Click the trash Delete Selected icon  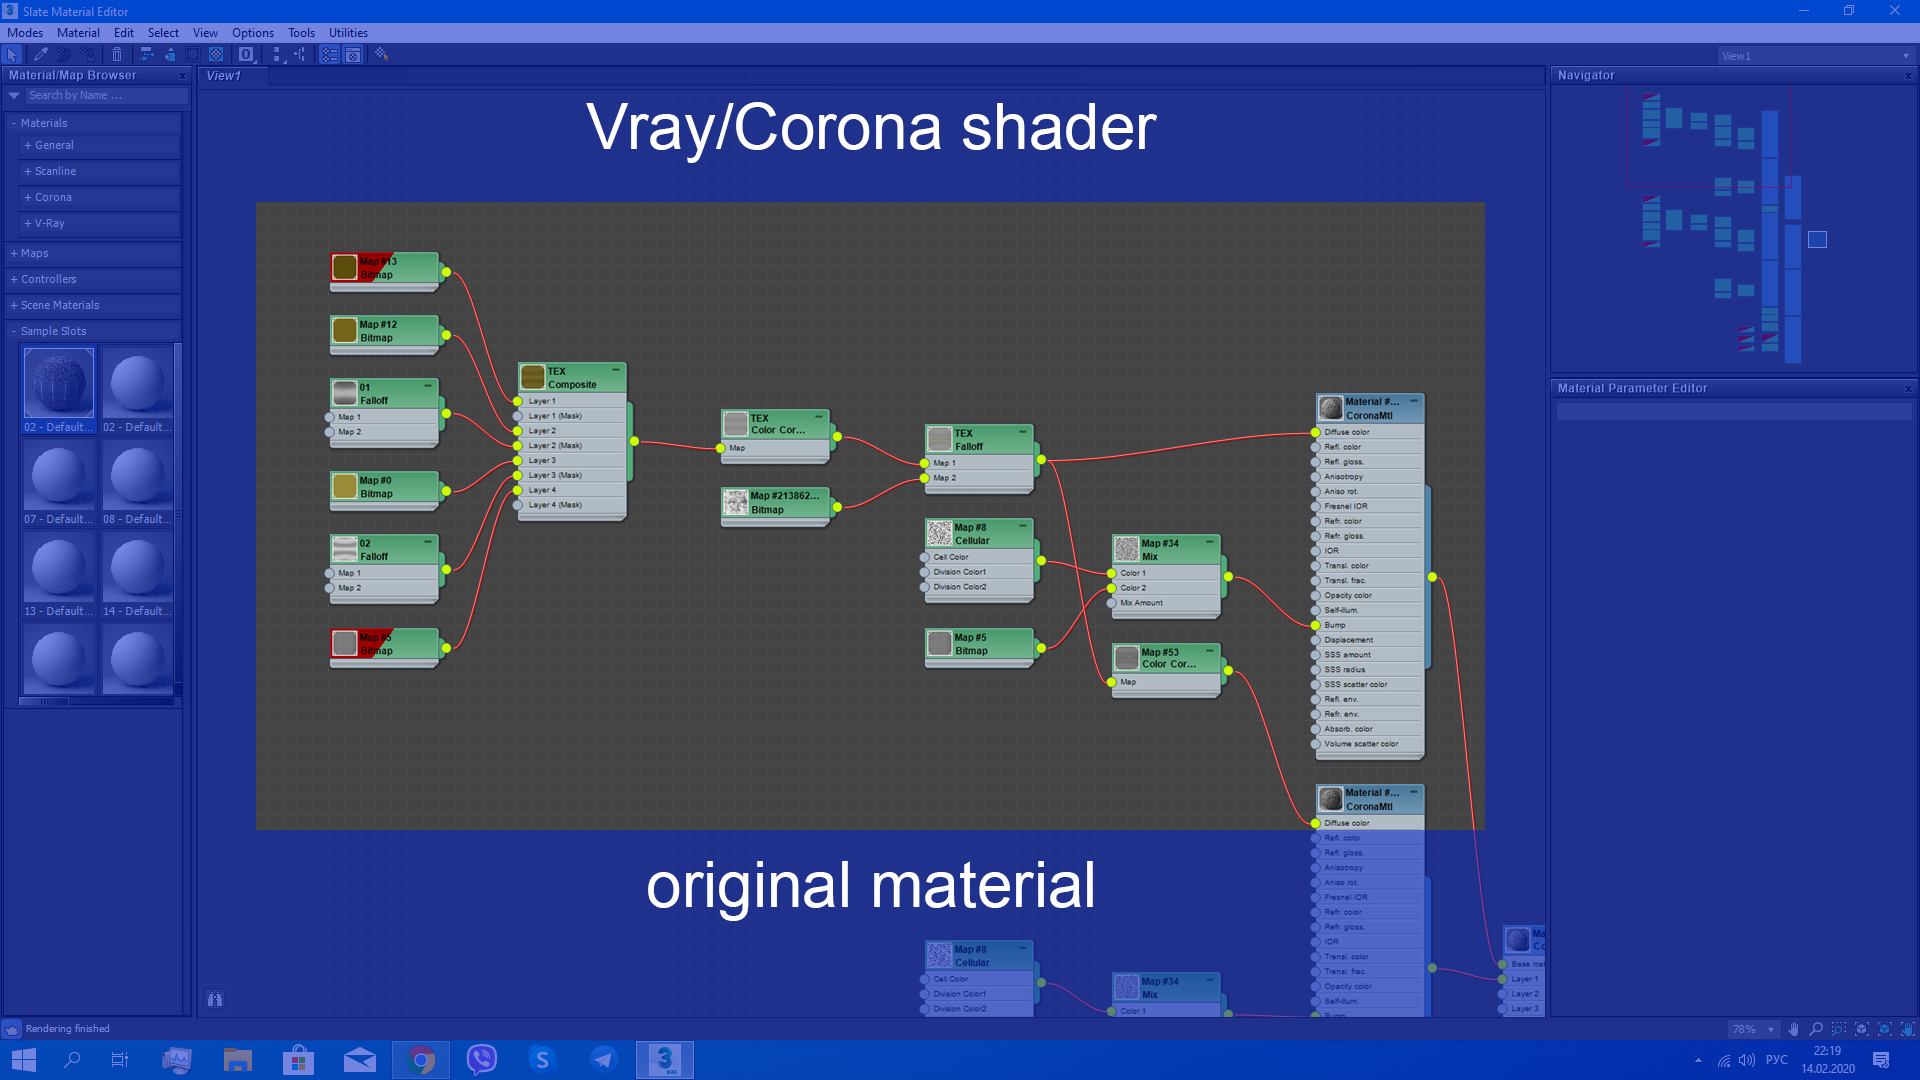point(117,55)
